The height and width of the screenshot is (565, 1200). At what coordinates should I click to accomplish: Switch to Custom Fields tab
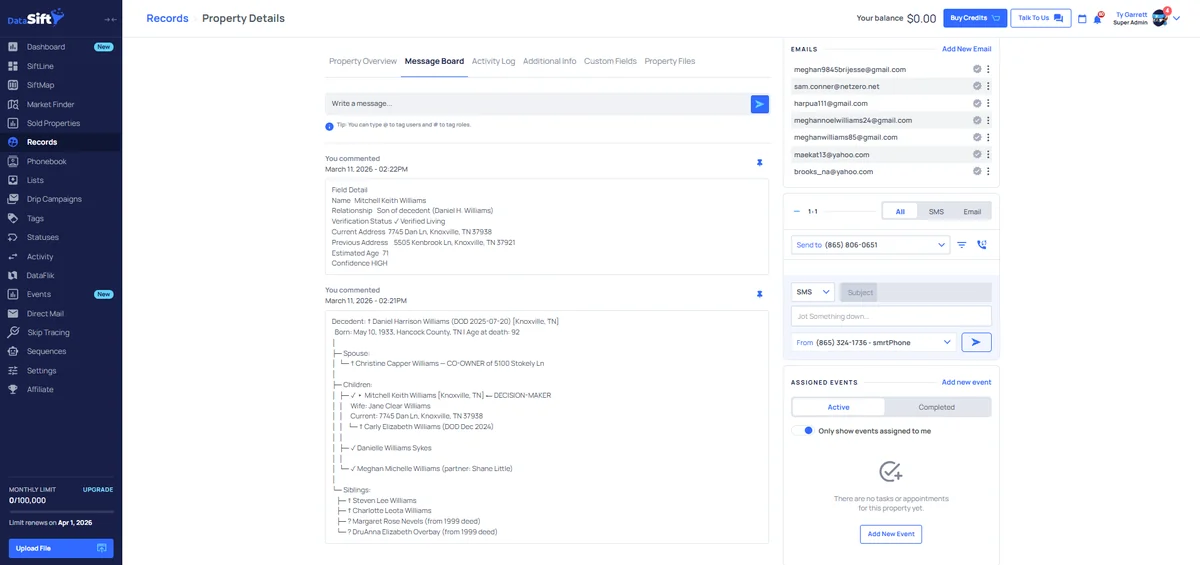click(610, 61)
